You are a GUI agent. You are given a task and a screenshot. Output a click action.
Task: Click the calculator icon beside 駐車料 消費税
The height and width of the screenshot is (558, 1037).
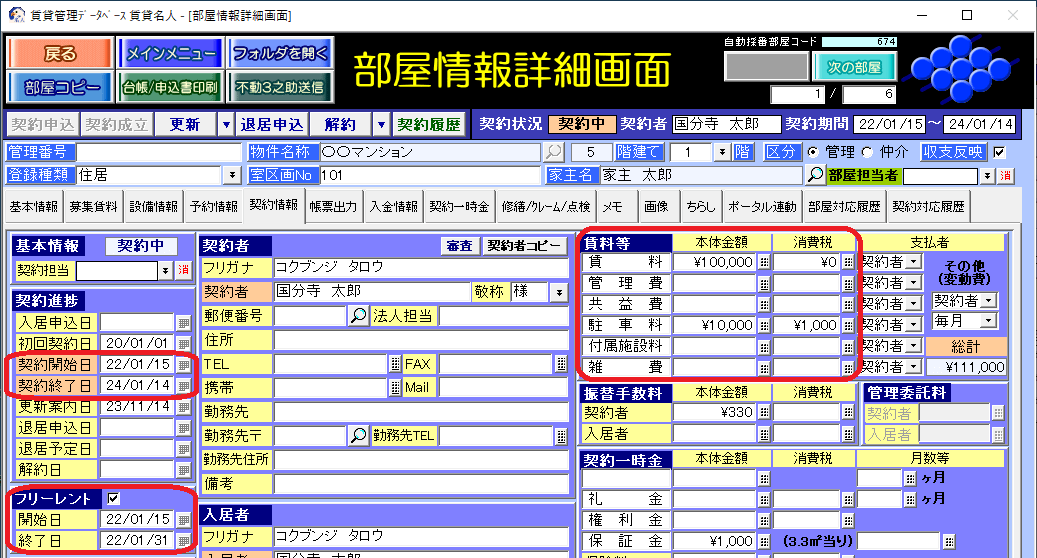tap(848, 325)
